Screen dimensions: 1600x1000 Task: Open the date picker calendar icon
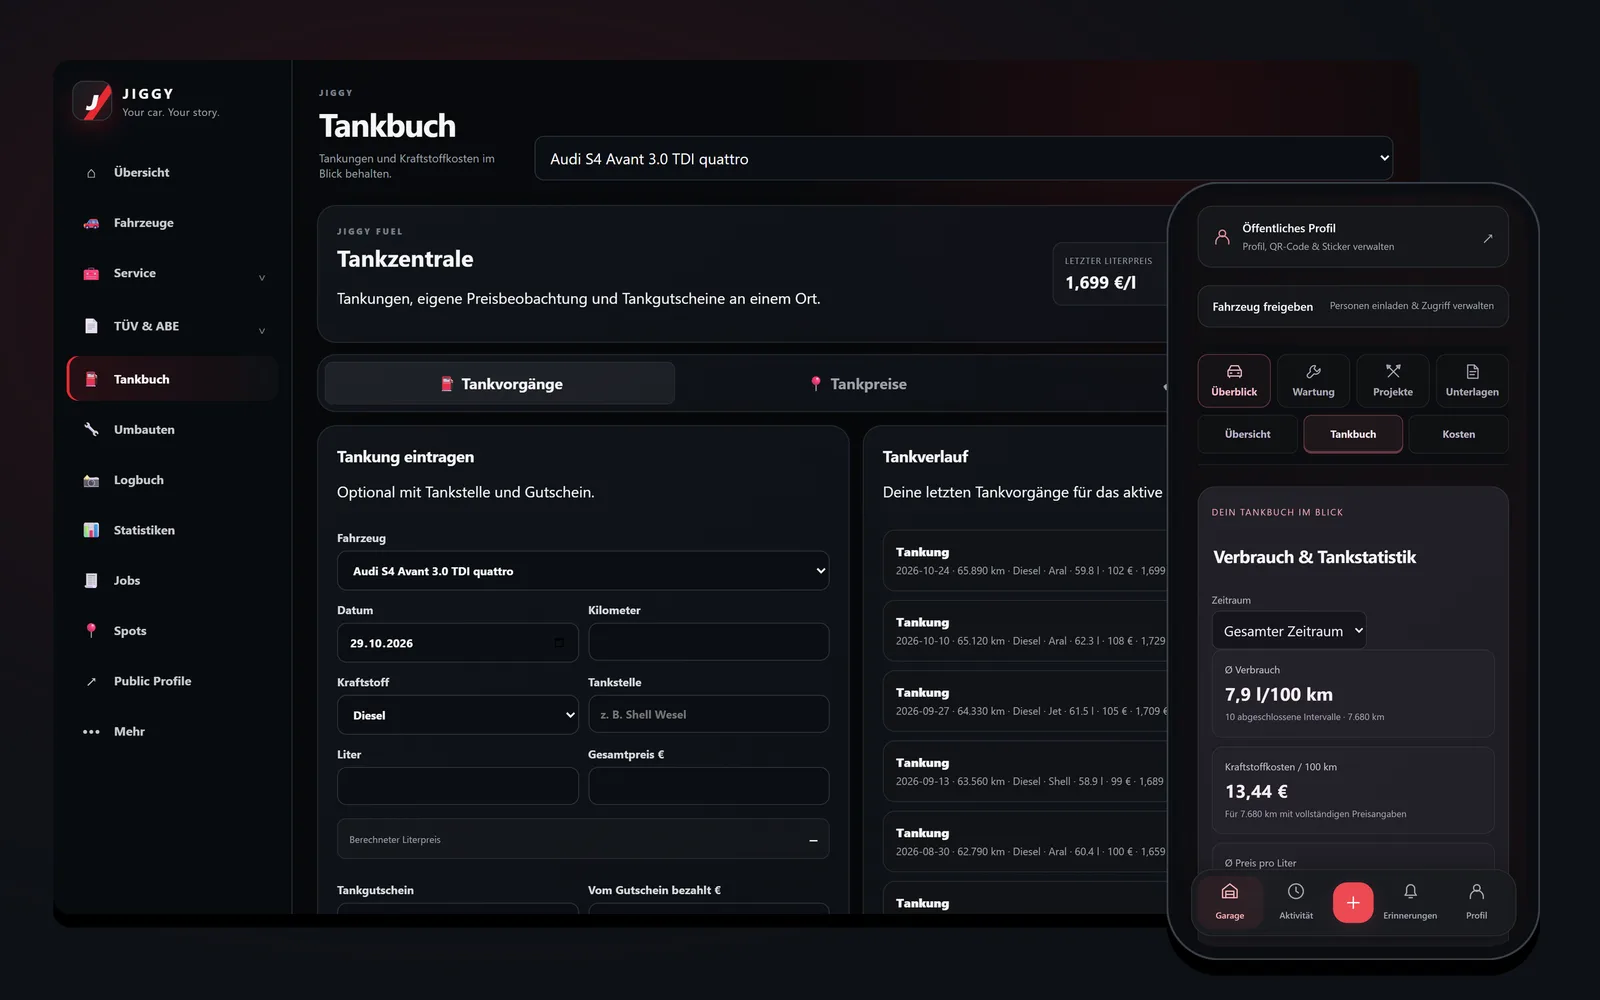tap(559, 643)
